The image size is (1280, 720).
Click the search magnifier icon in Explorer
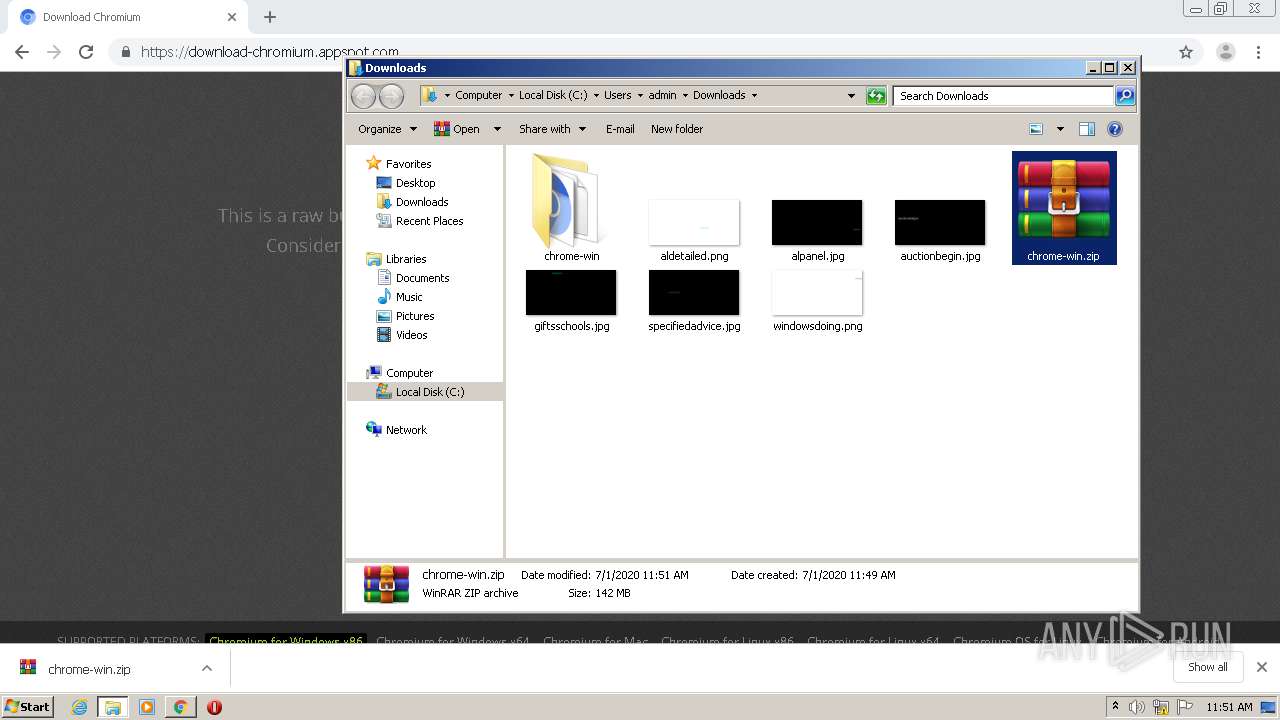pos(1125,96)
